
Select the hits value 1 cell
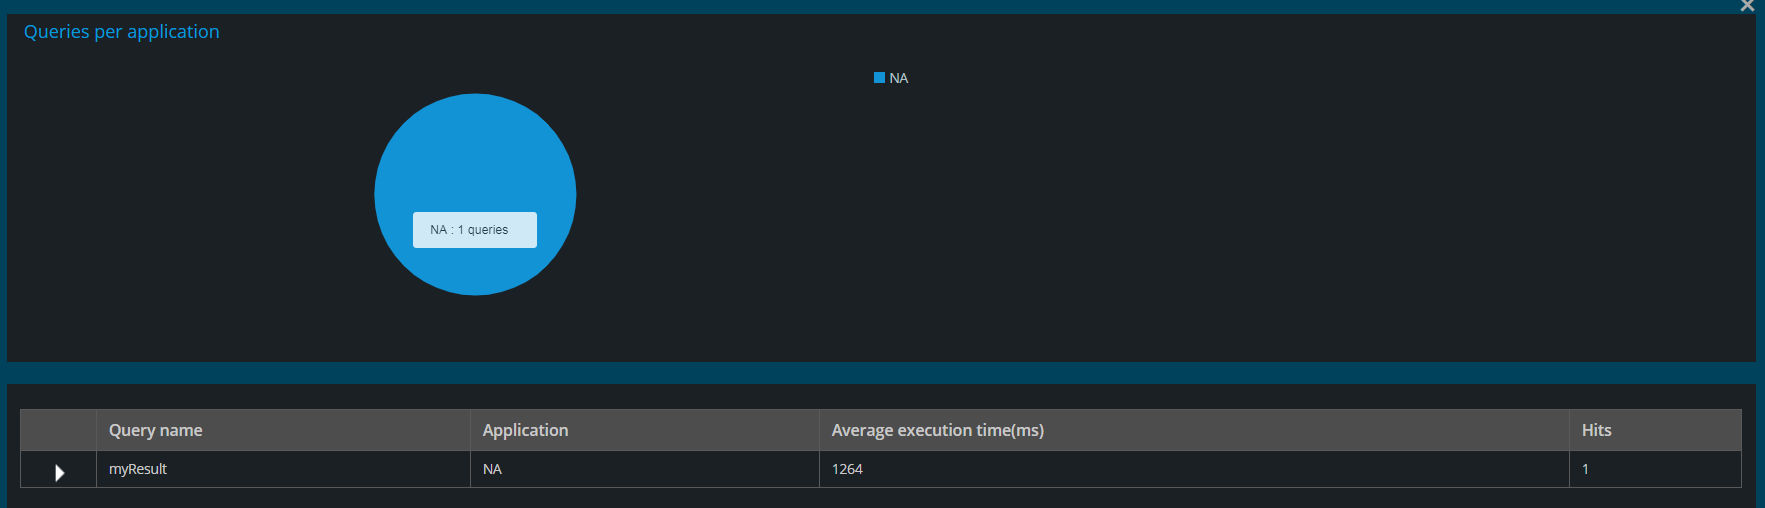tap(1655, 469)
